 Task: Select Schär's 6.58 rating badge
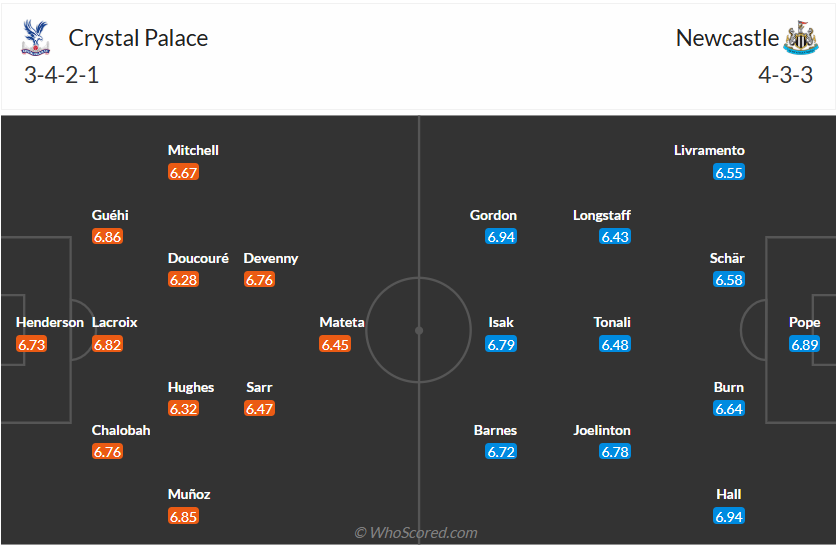pyautogui.click(x=729, y=280)
